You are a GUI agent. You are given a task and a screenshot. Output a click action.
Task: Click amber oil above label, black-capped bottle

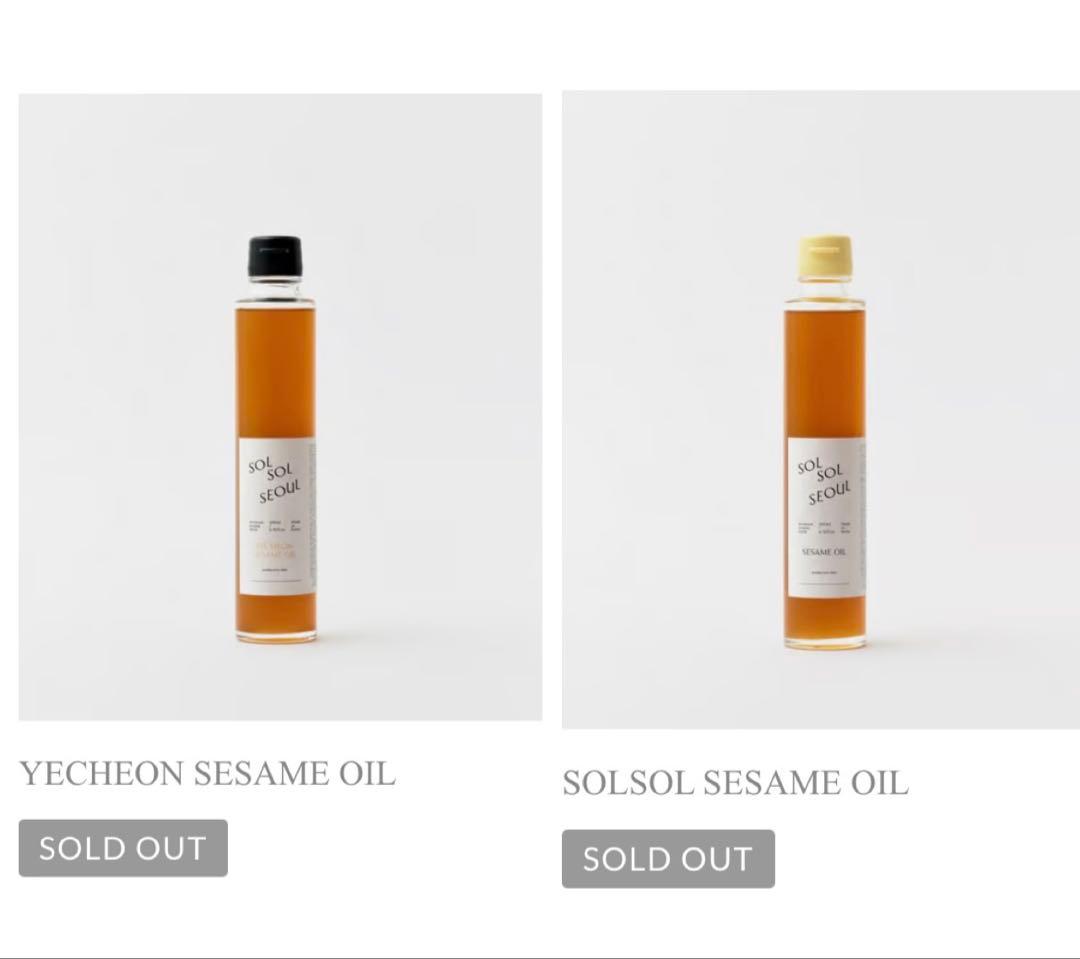(275, 370)
